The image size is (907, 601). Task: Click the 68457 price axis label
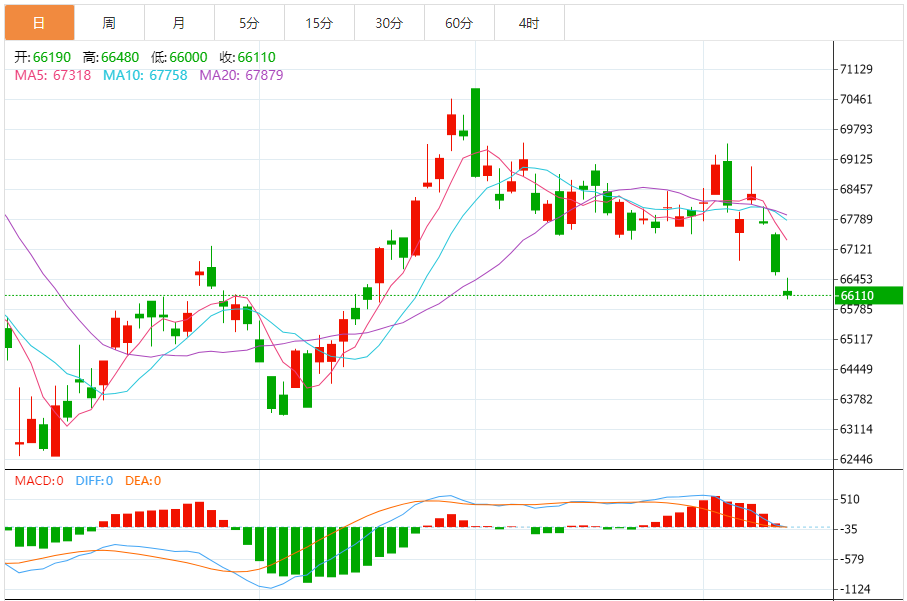click(x=856, y=189)
